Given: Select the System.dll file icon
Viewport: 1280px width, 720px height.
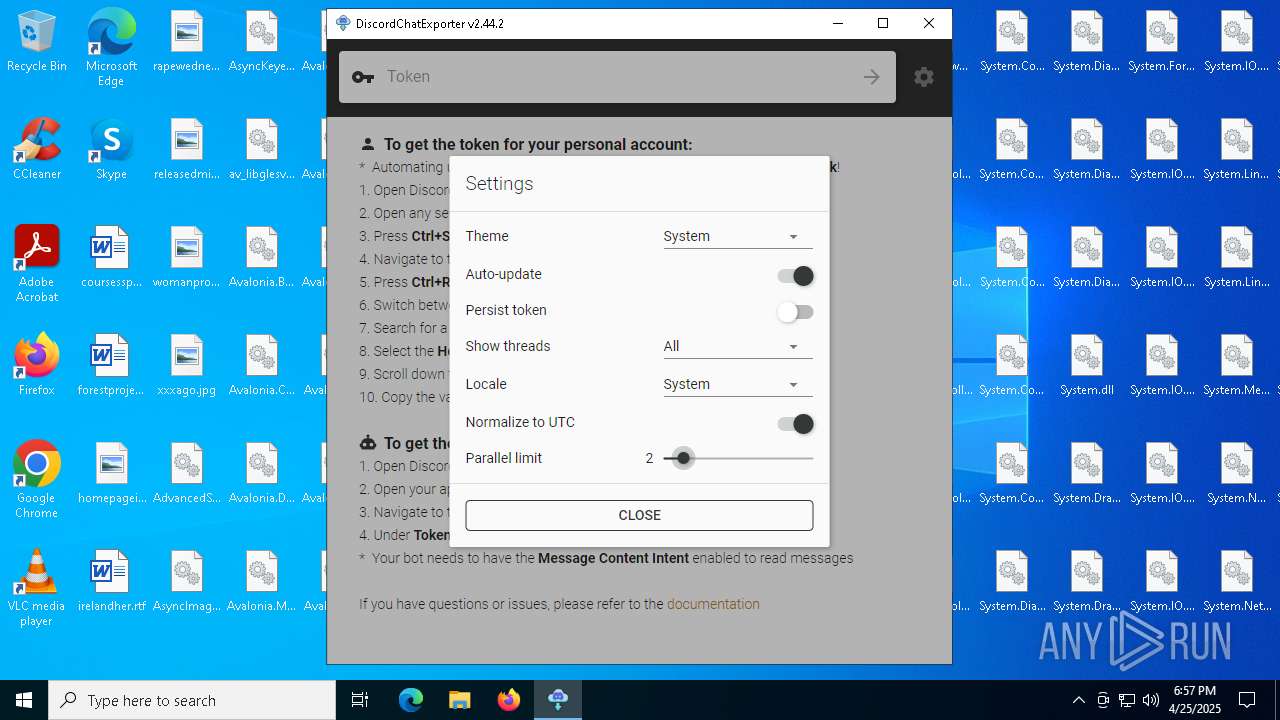Looking at the screenshot, I should (x=1087, y=365).
